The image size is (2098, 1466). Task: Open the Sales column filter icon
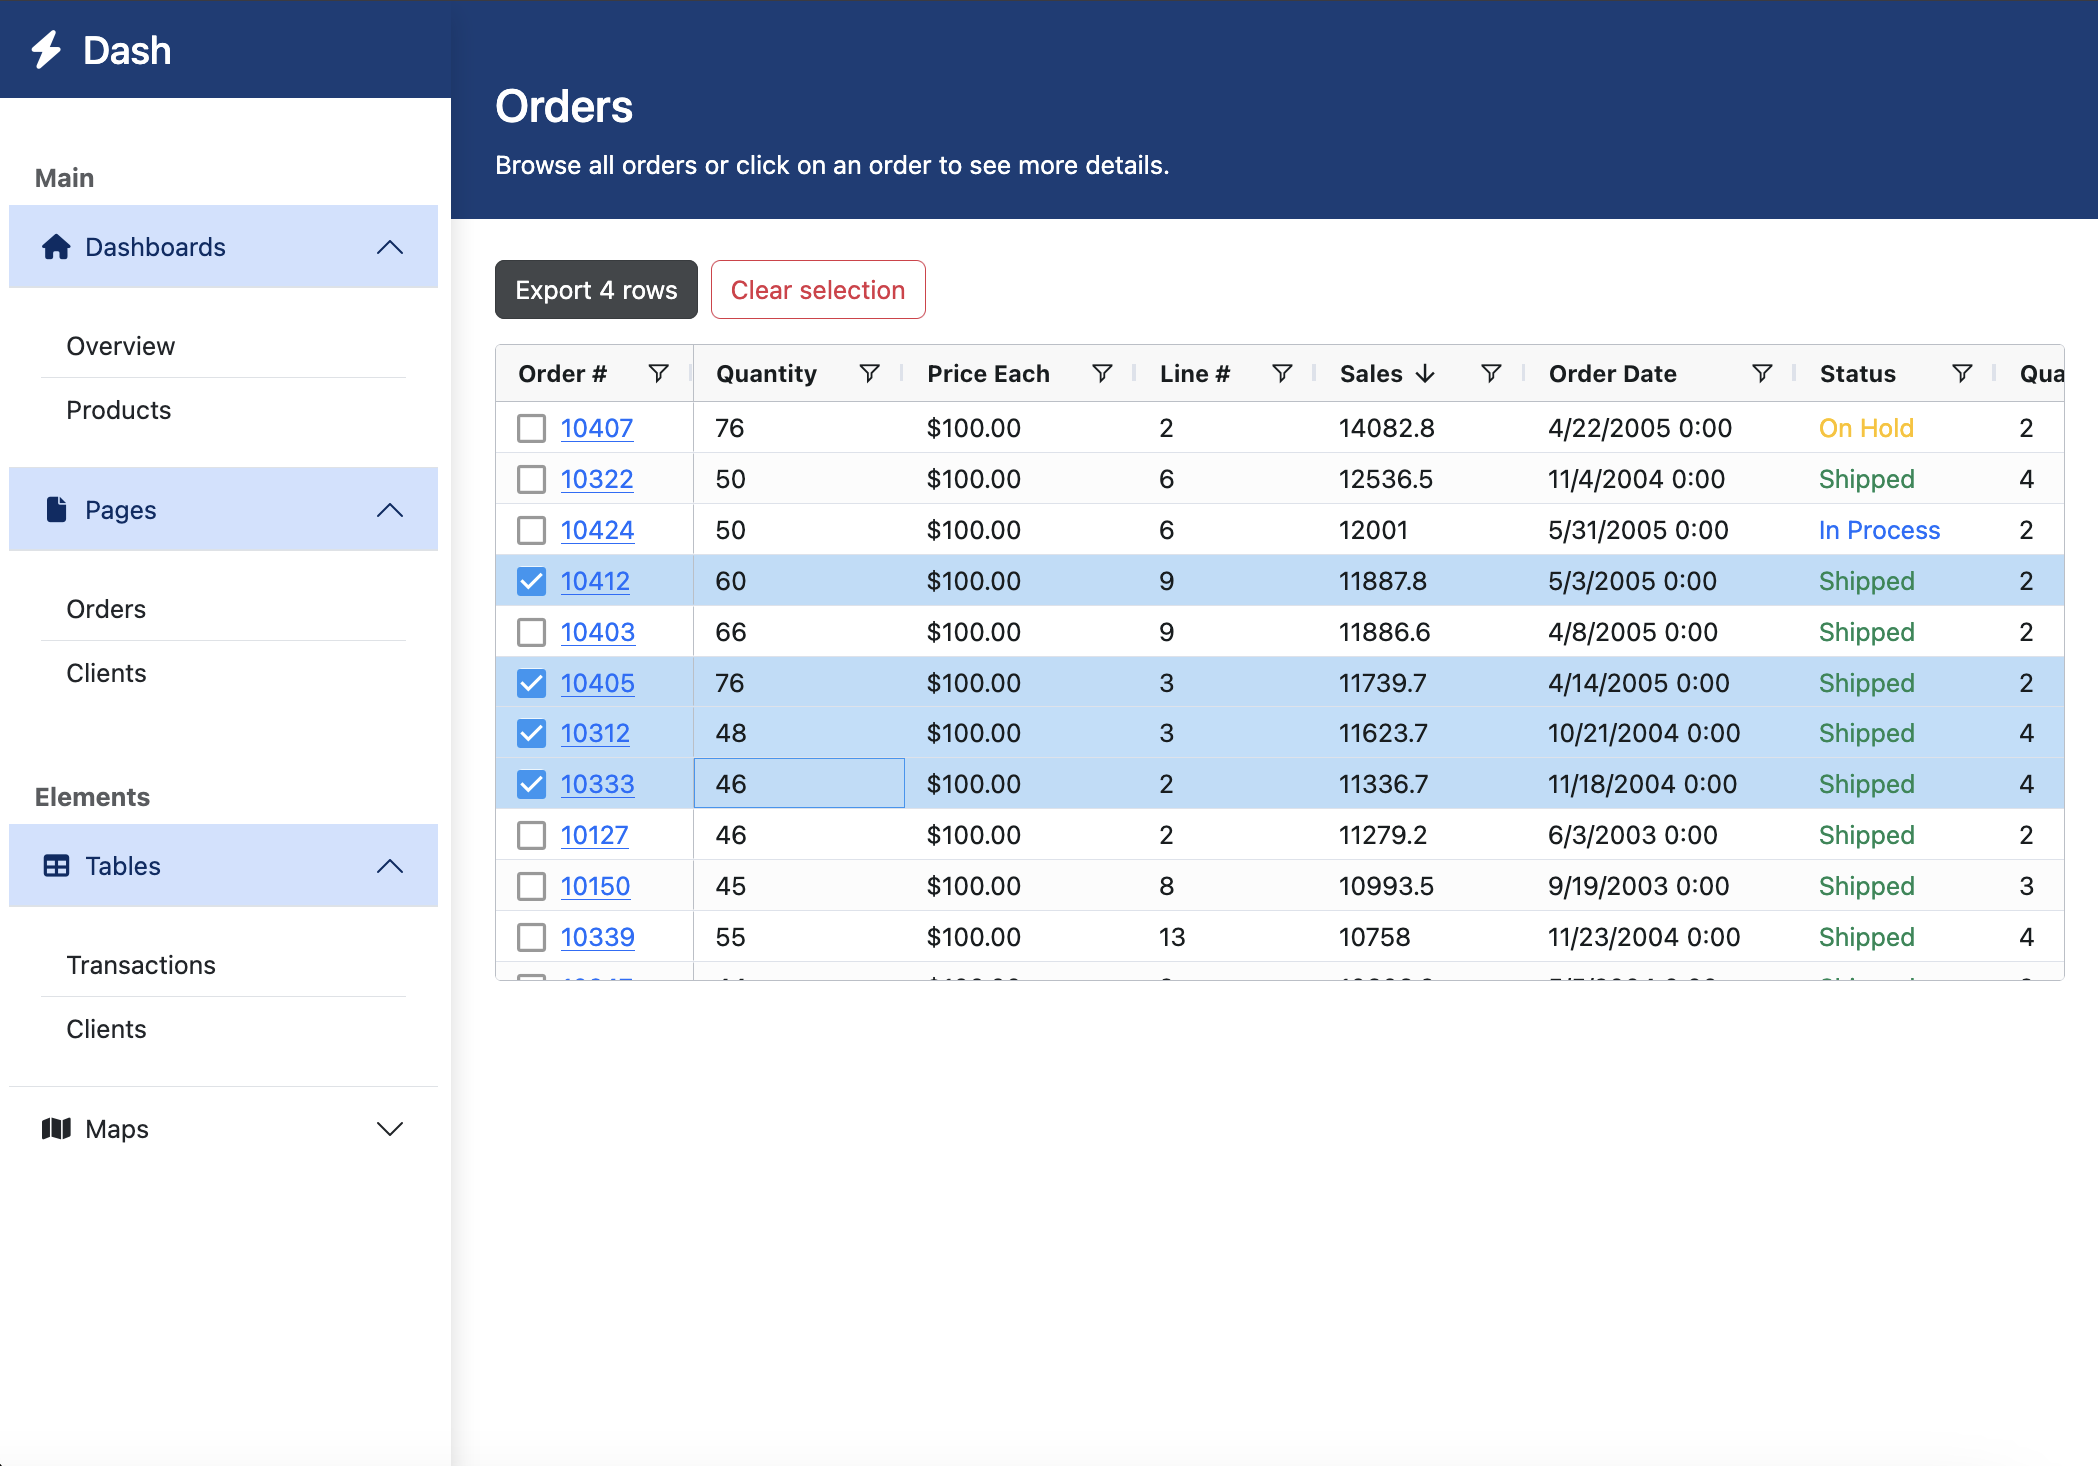point(1491,374)
